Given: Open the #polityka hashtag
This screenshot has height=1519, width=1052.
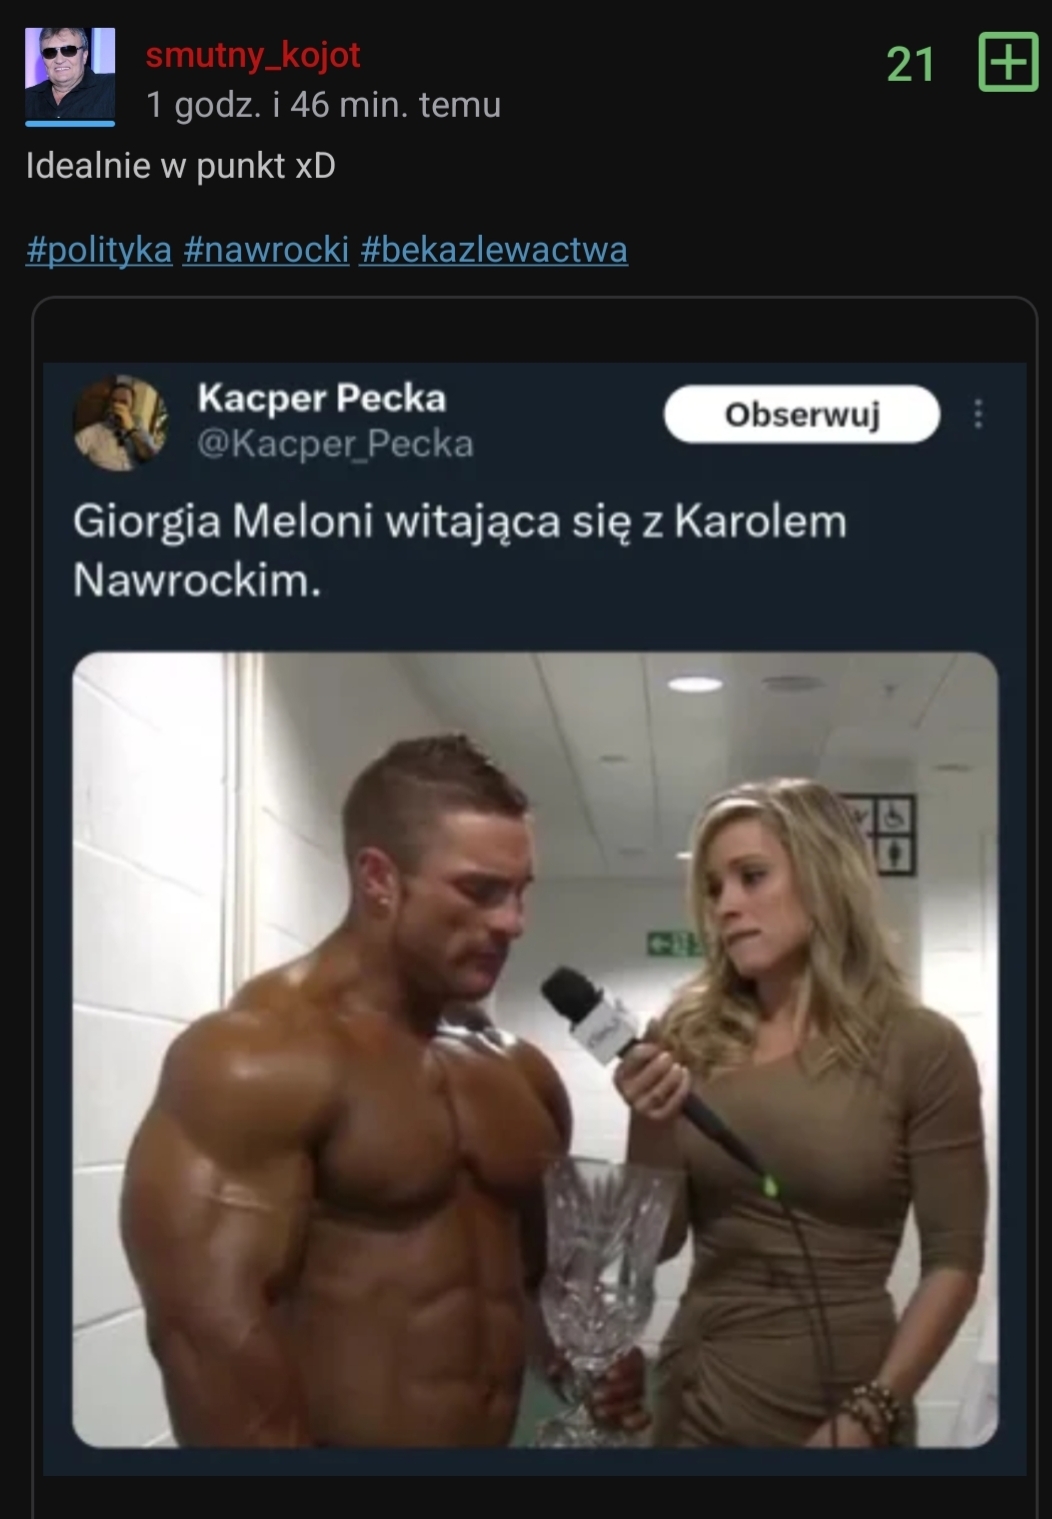Looking at the screenshot, I should [x=99, y=249].
